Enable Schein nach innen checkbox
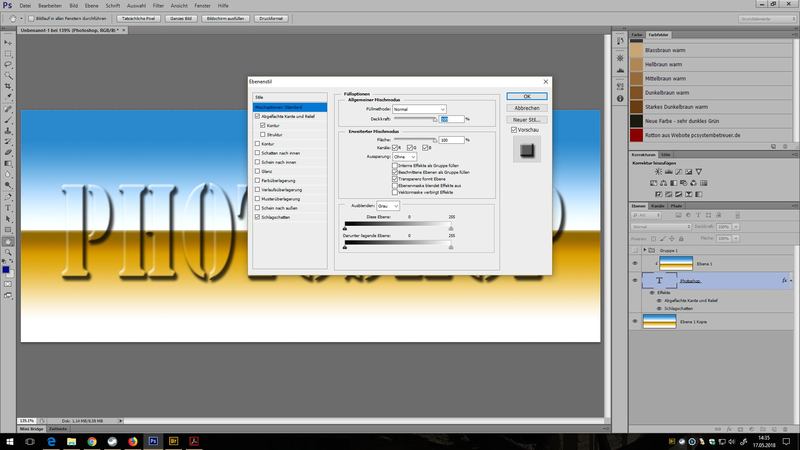Image resolution: width=800 pixels, height=450 pixels. click(258, 162)
